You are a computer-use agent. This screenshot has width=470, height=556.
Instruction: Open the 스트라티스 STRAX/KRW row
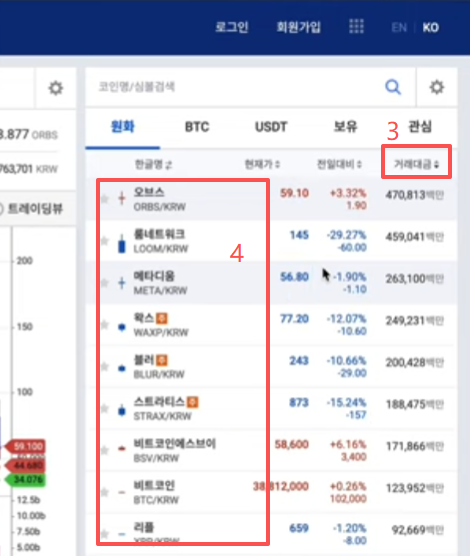coord(271,408)
